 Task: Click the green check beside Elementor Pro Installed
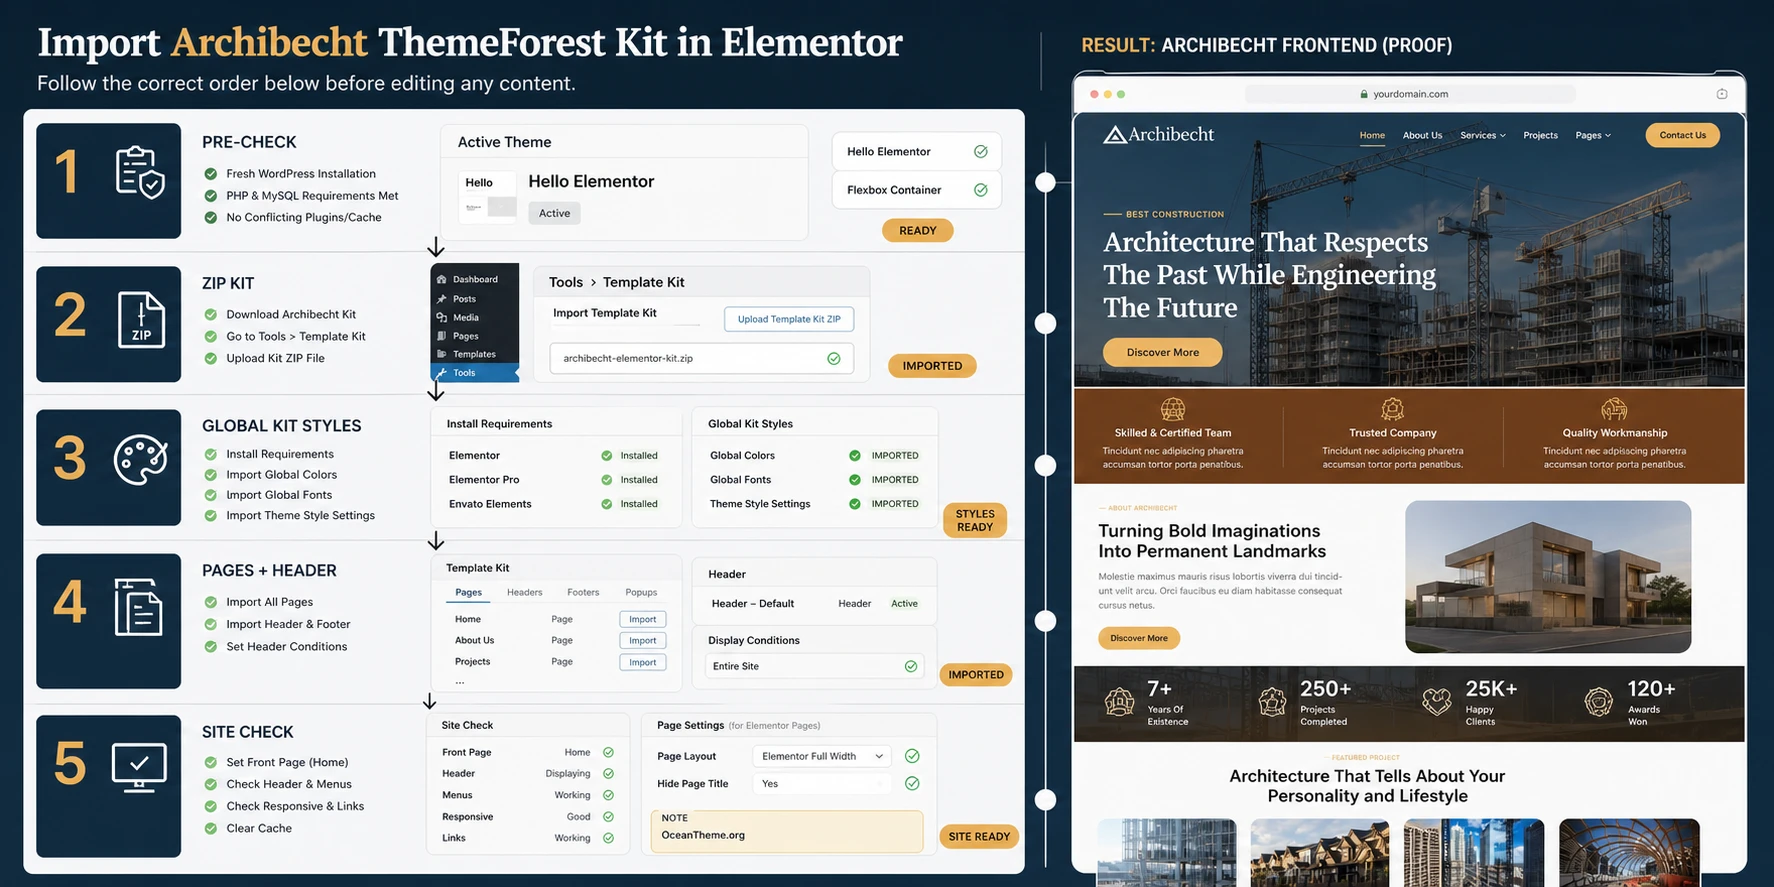607,480
